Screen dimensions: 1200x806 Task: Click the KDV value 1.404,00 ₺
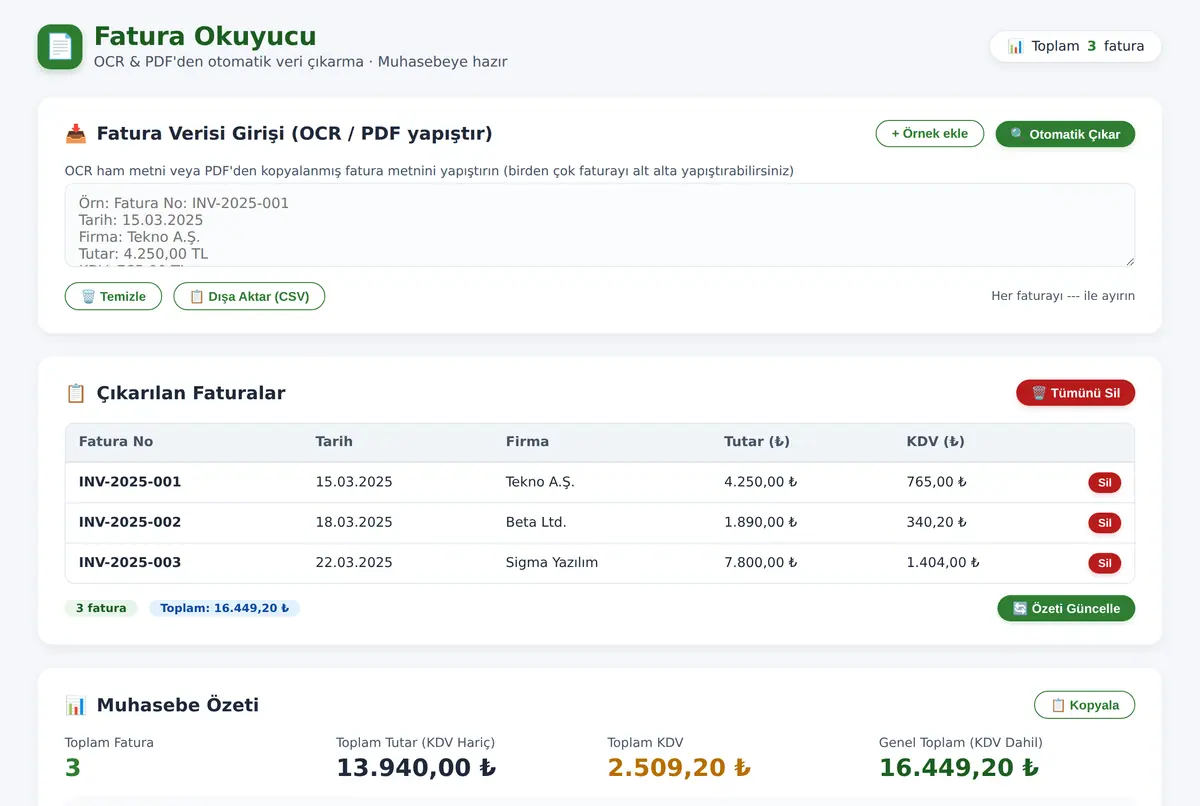point(943,562)
